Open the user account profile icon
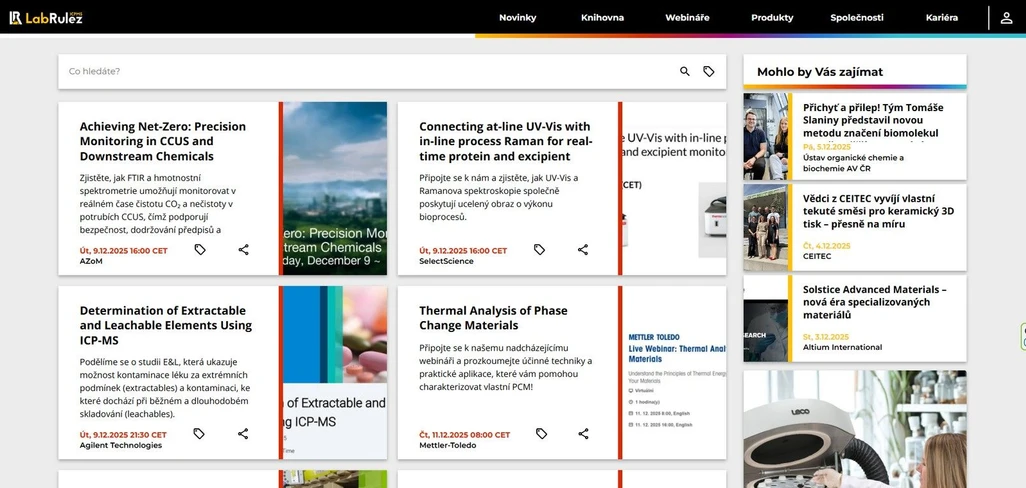This screenshot has width=1026, height=488. [x=1006, y=18]
